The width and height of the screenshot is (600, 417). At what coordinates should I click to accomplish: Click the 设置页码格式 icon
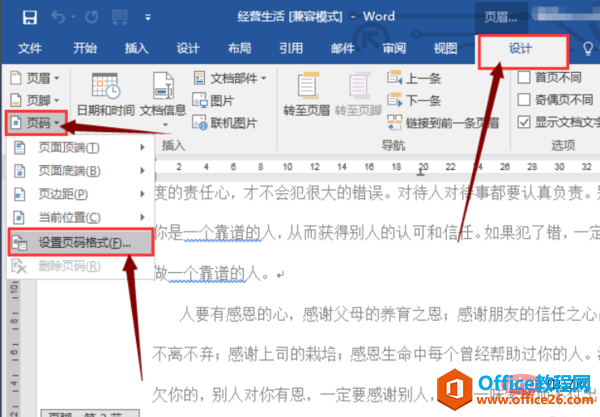(x=19, y=243)
